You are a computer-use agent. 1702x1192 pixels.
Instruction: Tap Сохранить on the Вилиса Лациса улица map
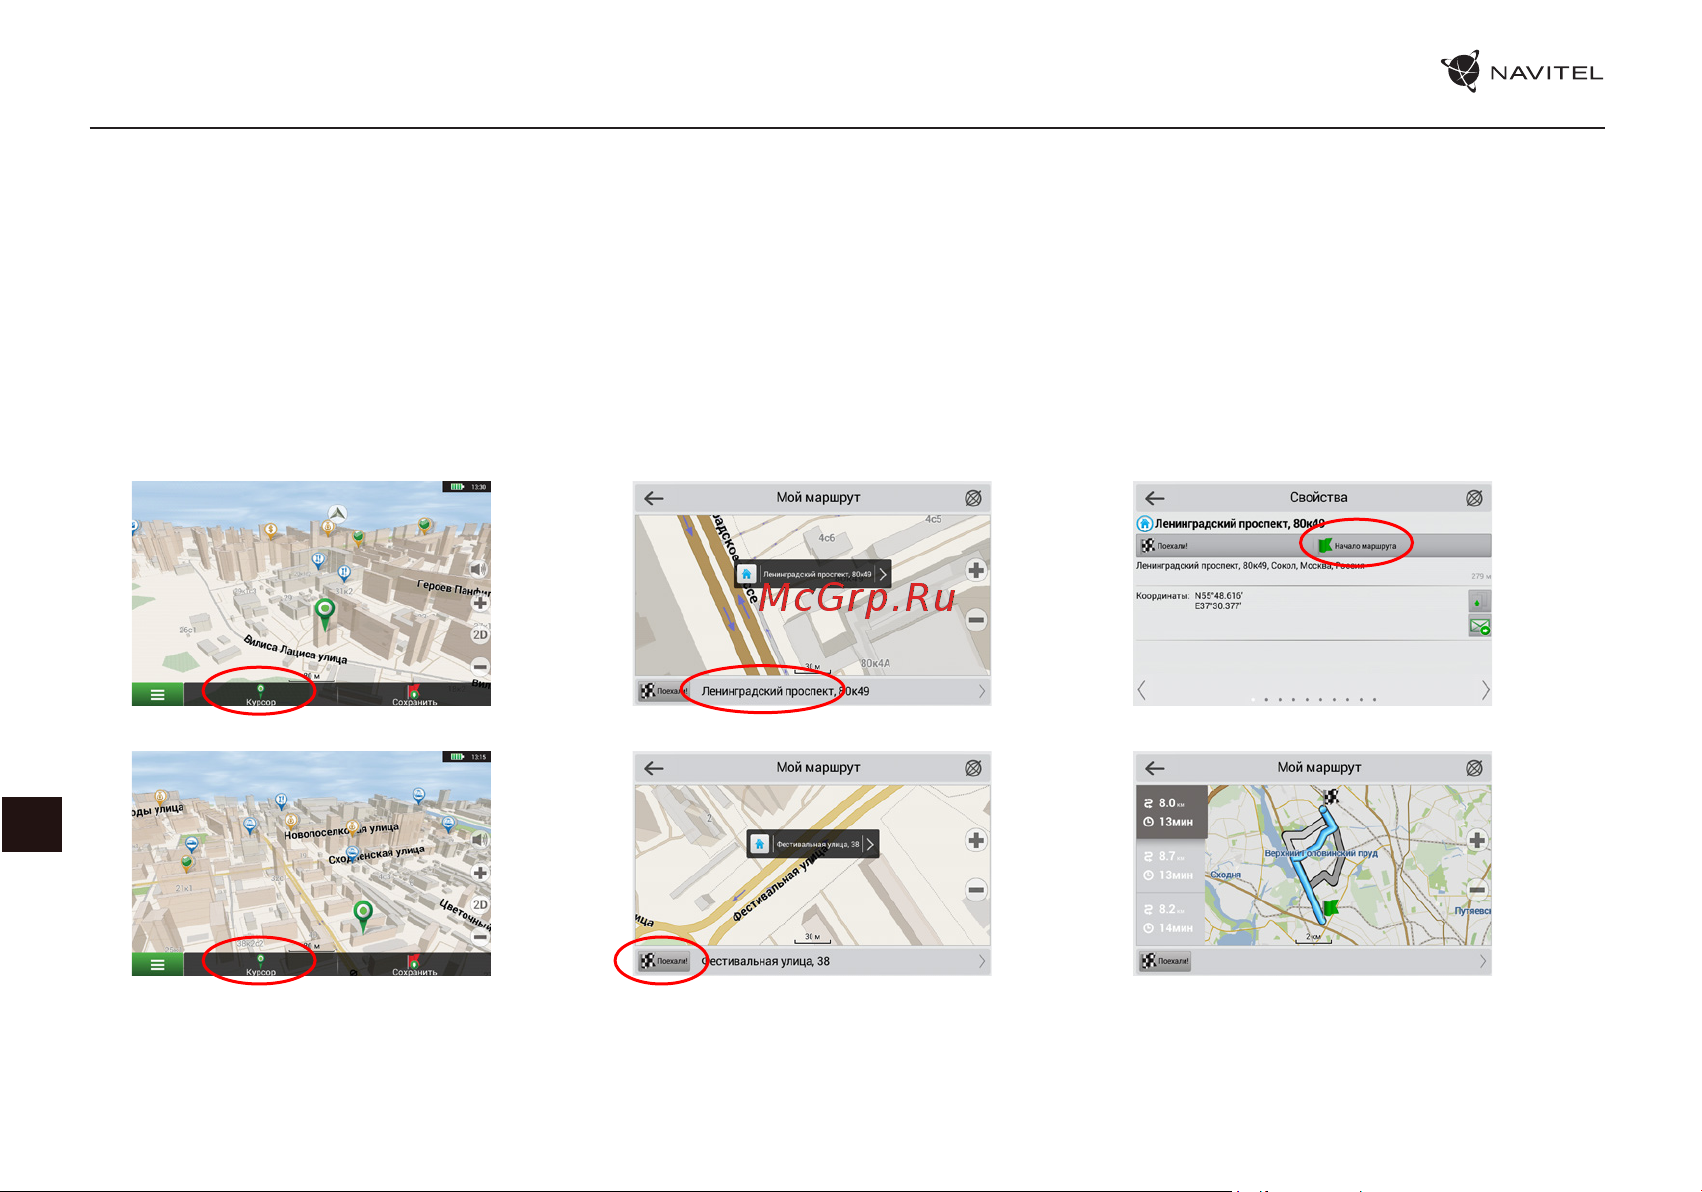414,695
